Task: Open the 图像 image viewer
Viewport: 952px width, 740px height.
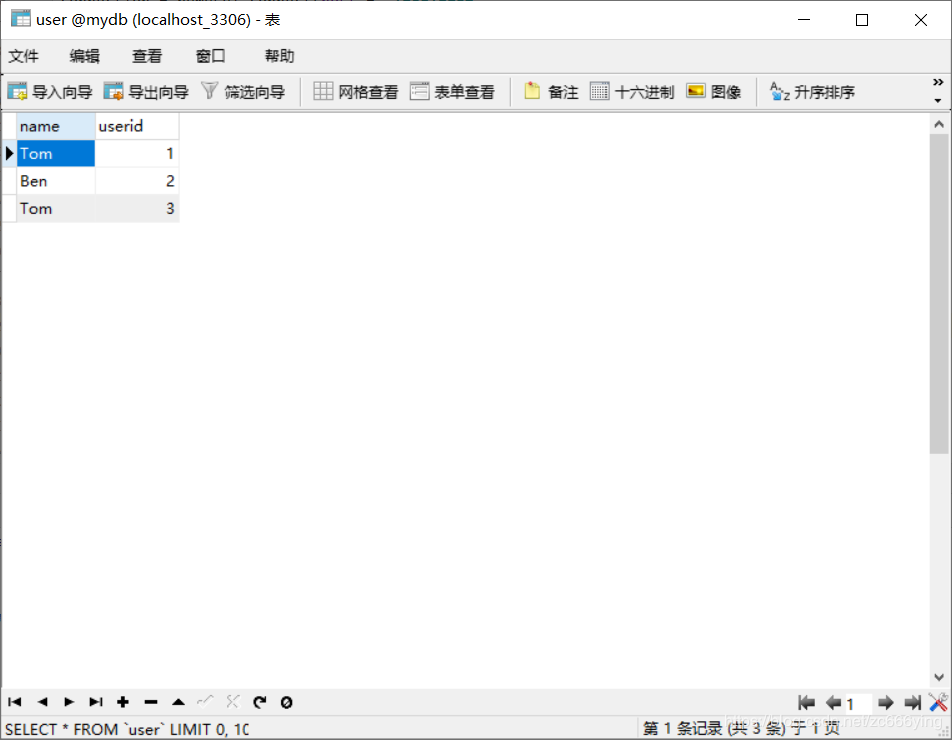Action: click(714, 92)
